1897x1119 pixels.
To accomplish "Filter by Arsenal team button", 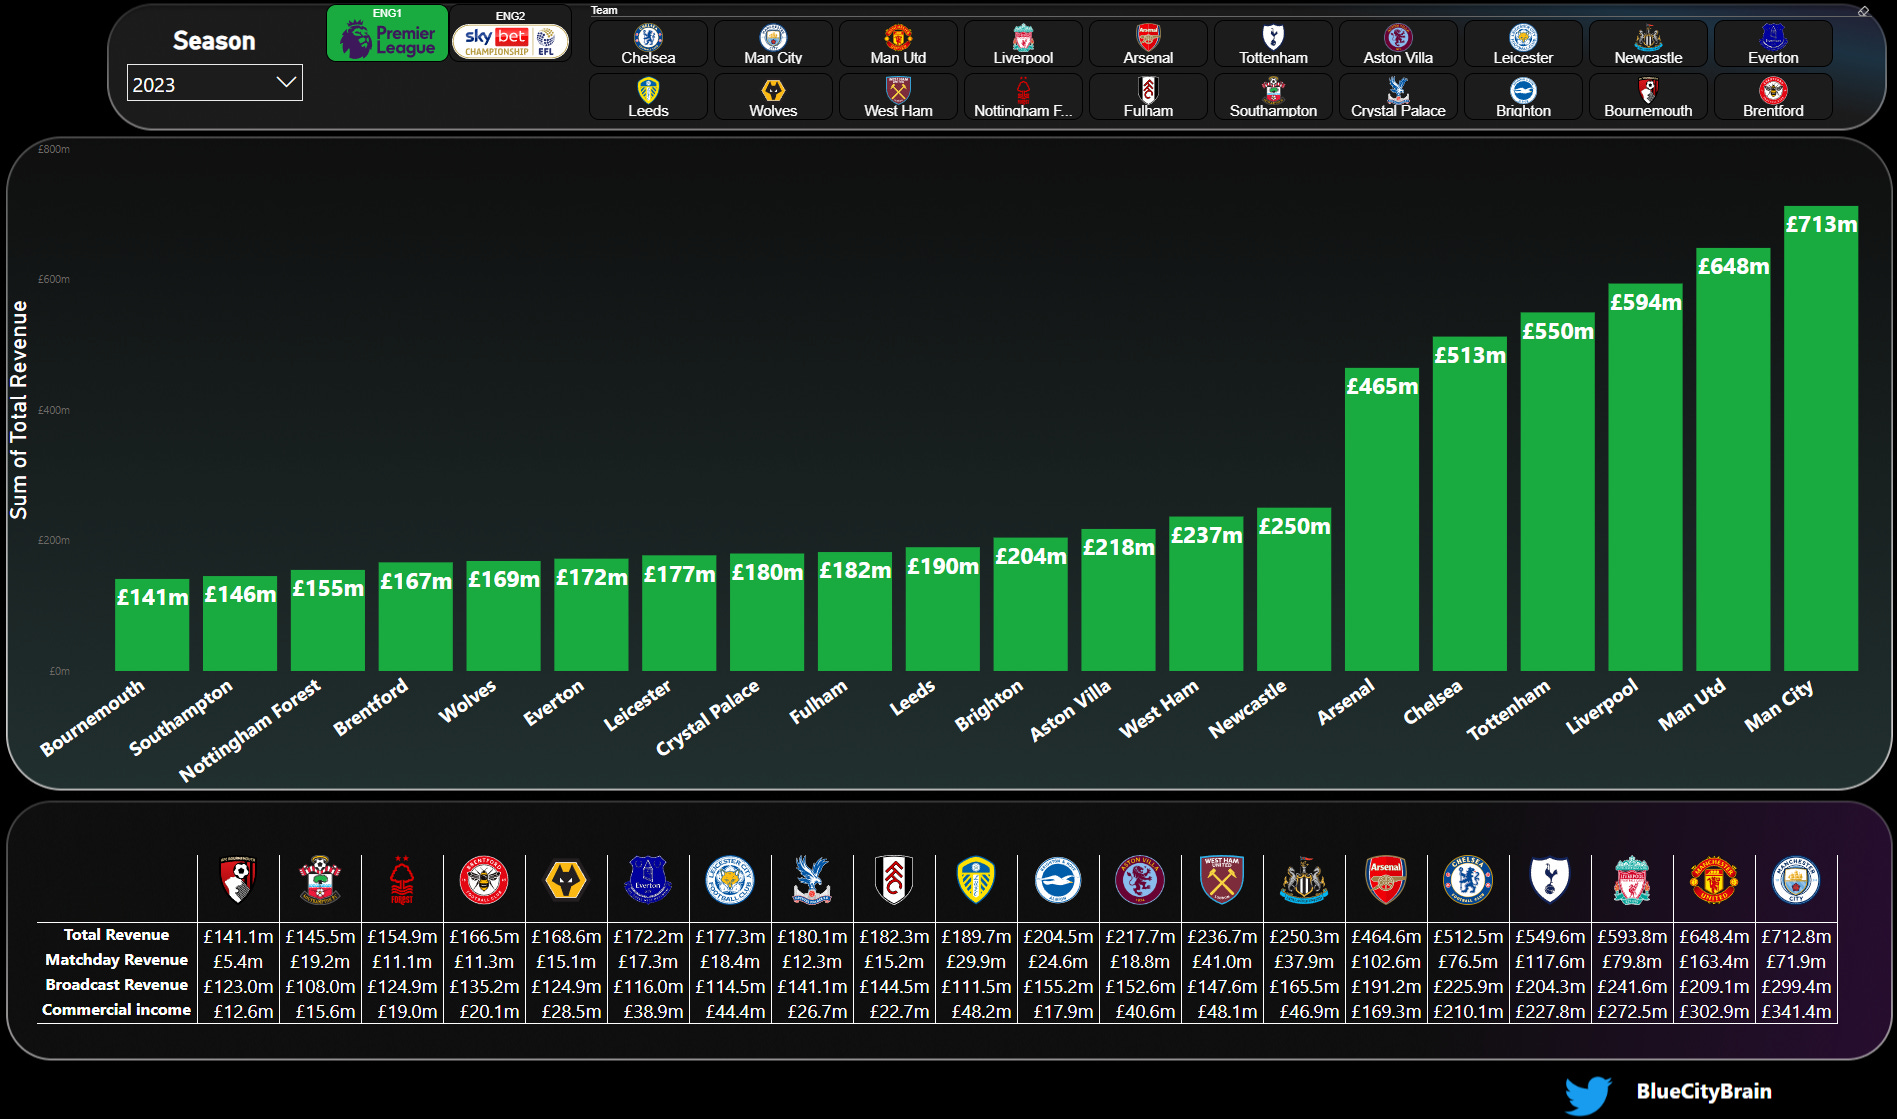I will 1148,44.
